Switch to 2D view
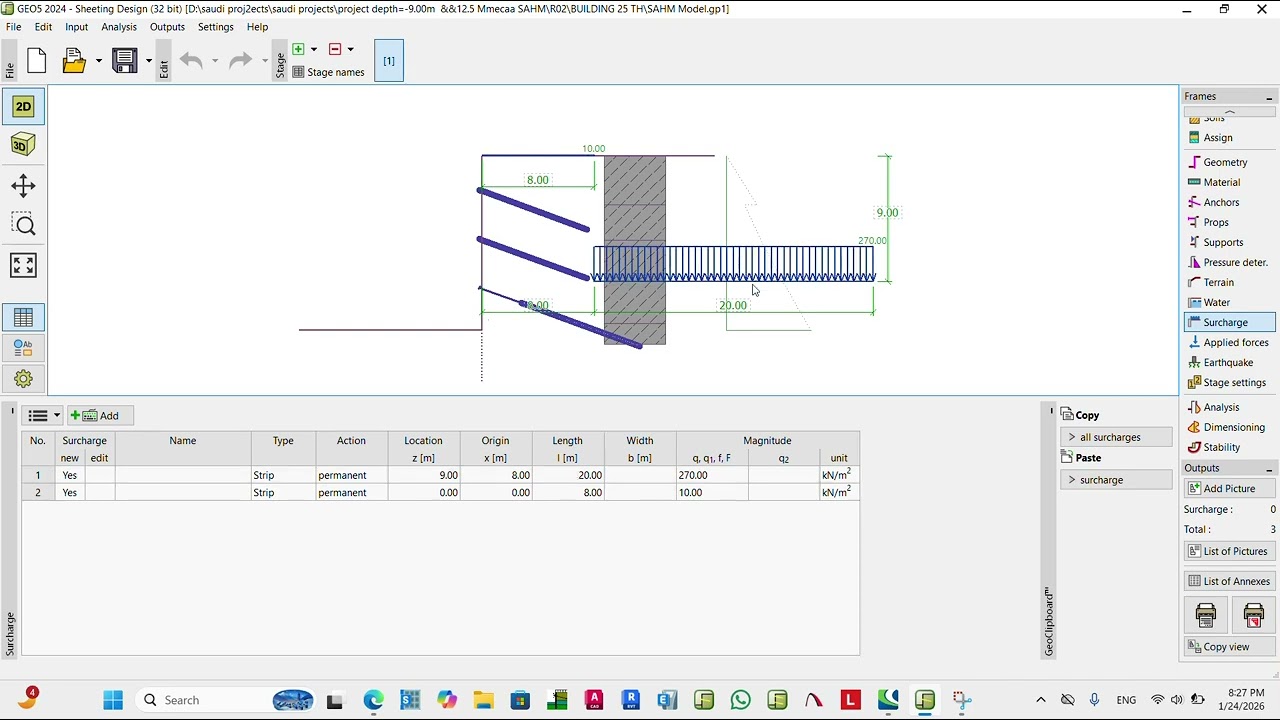The image size is (1280, 720). tap(23, 106)
